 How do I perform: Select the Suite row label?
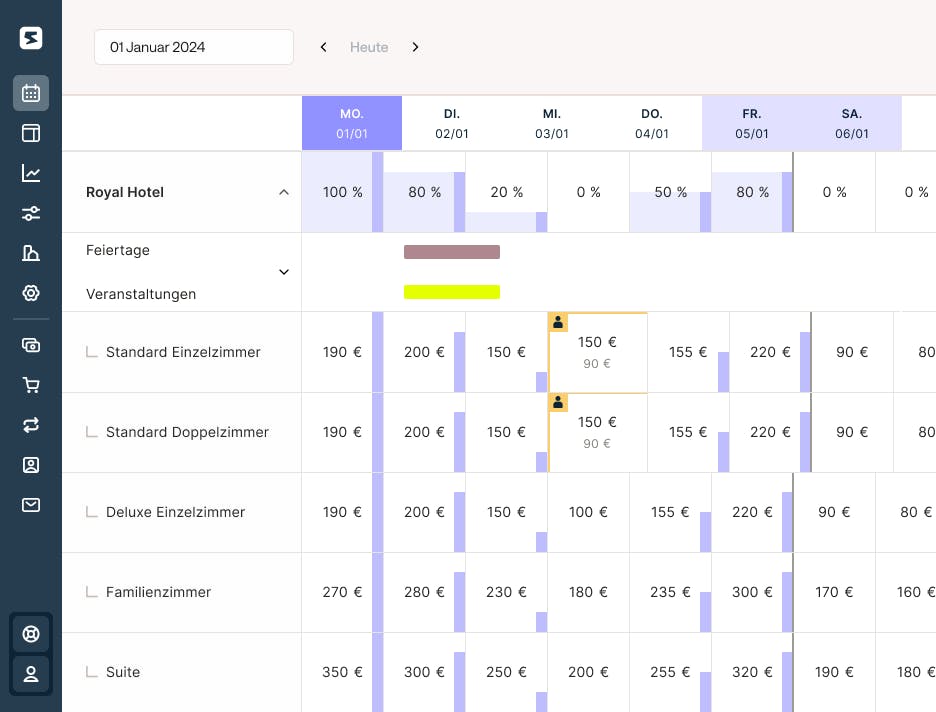[x=123, y=672]
